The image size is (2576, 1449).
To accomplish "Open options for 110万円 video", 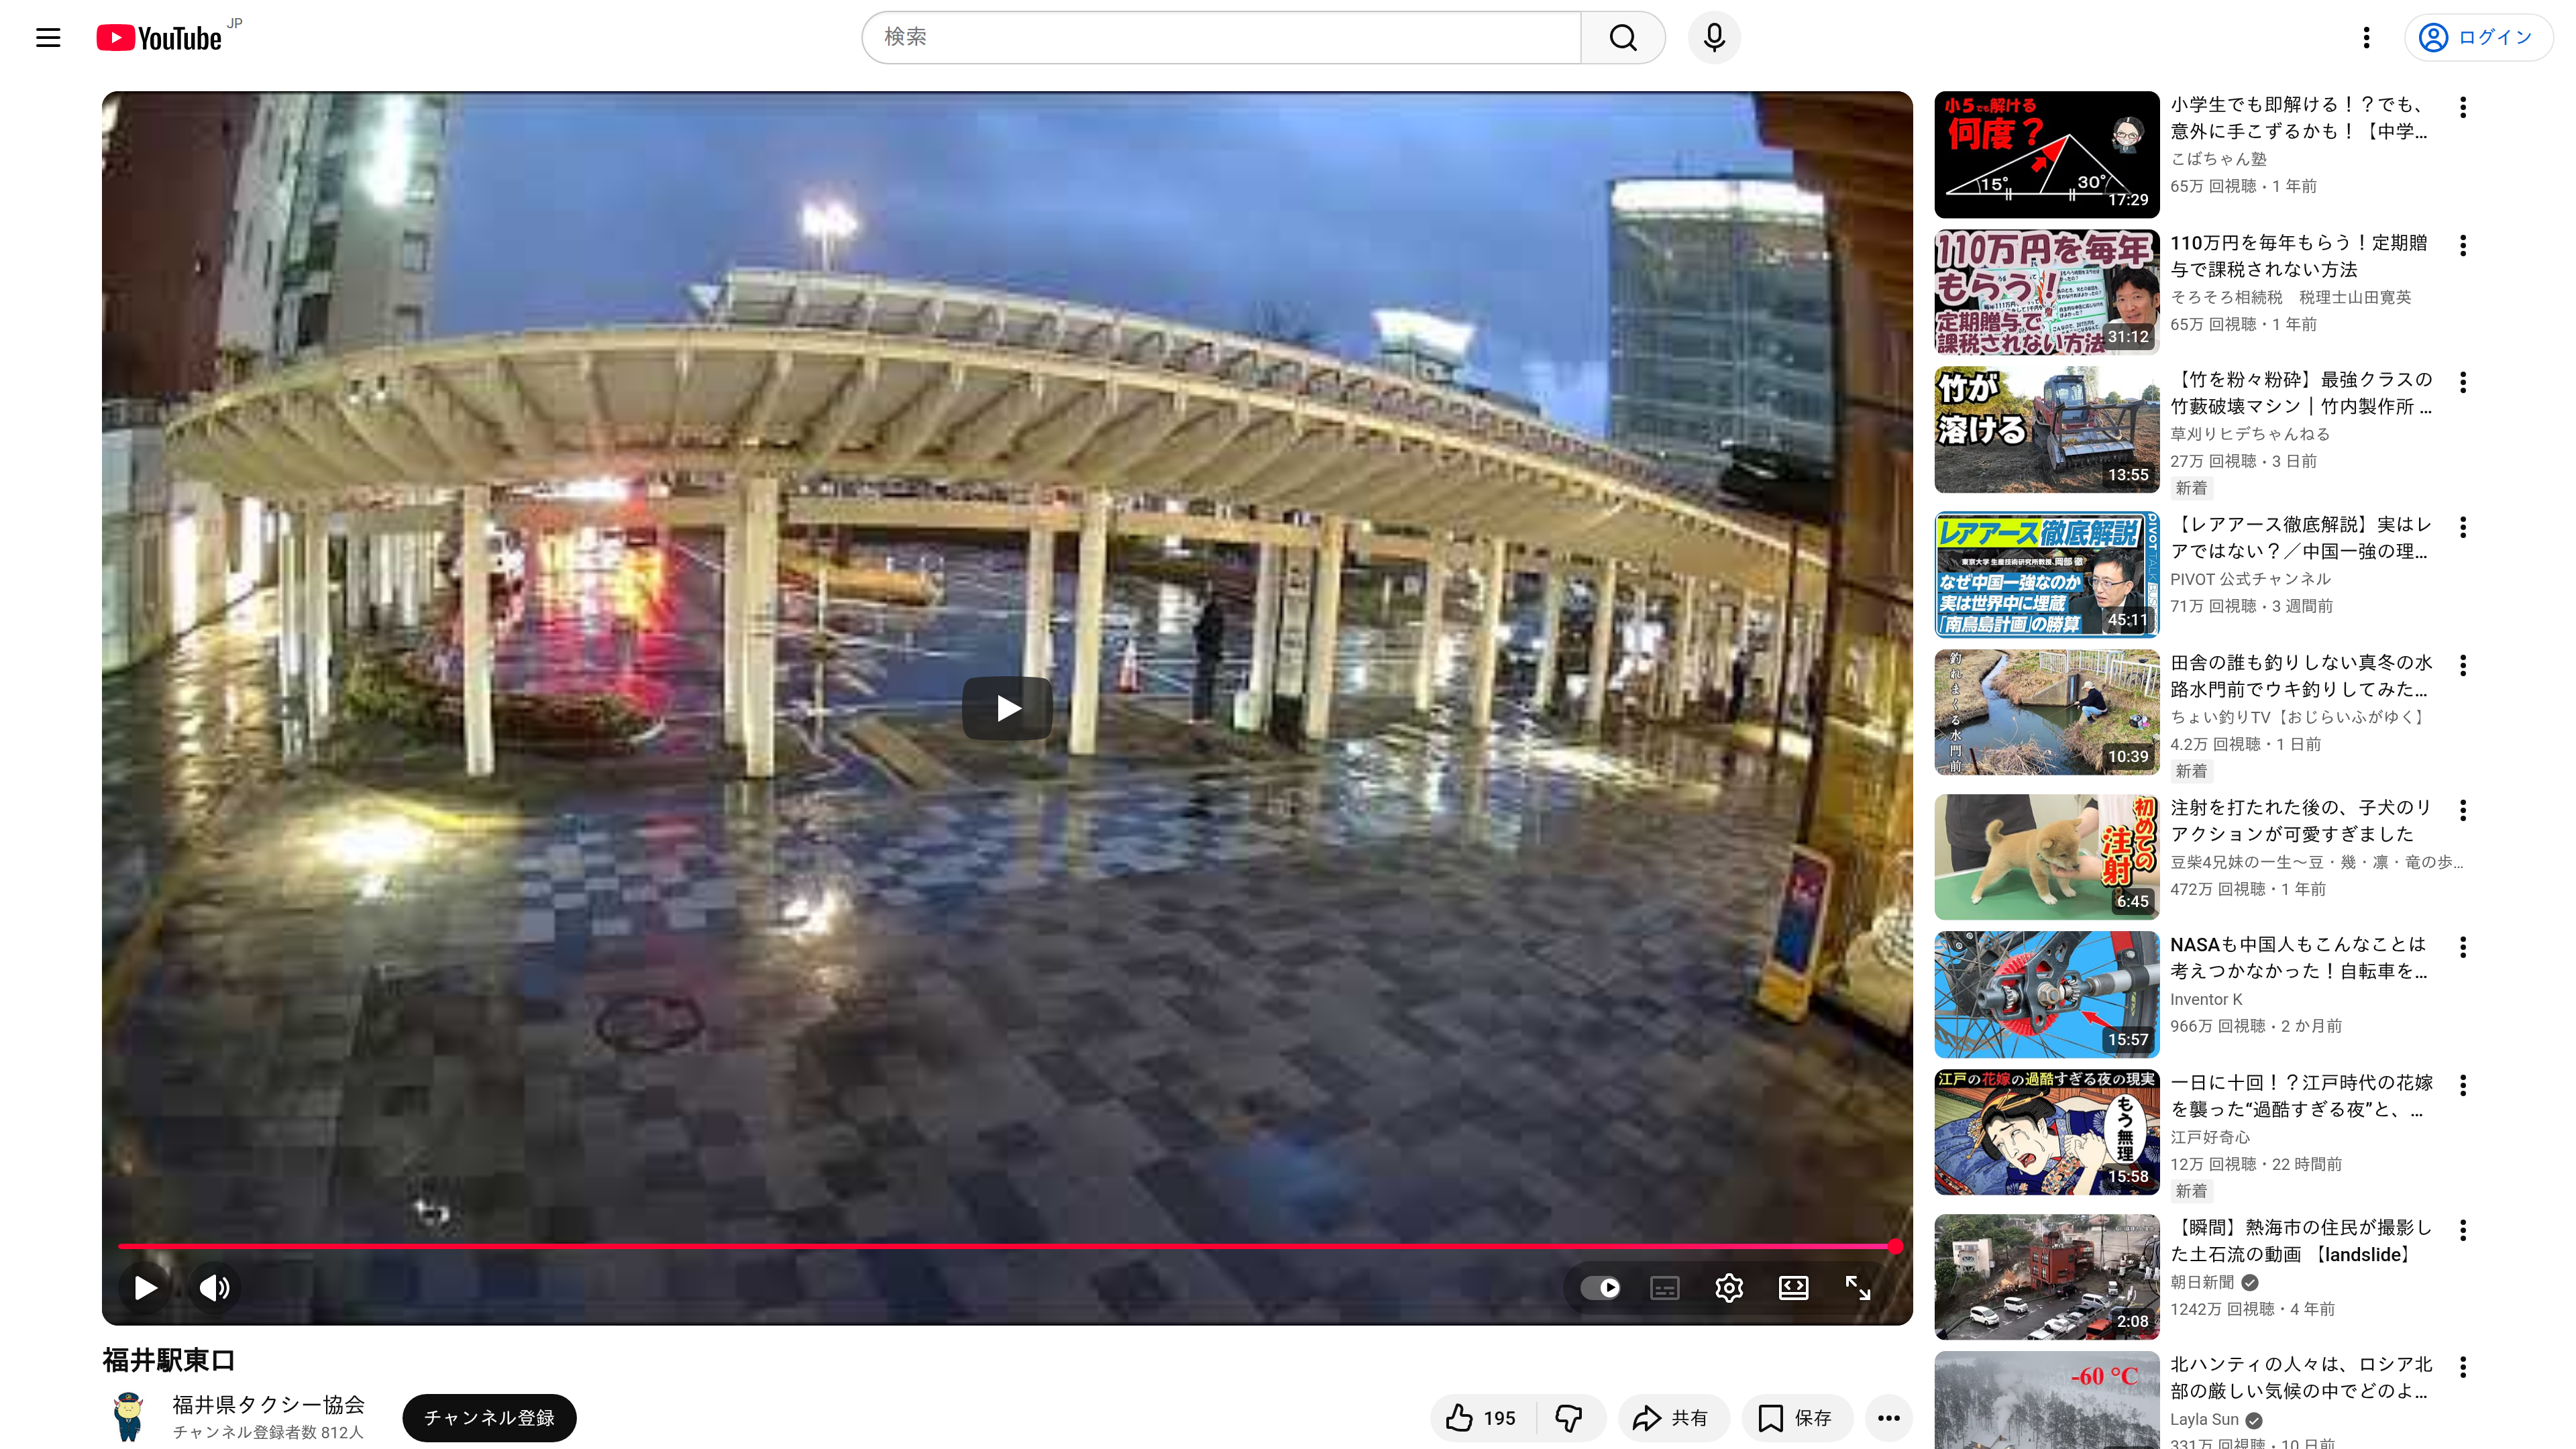I will [2463, 245].
